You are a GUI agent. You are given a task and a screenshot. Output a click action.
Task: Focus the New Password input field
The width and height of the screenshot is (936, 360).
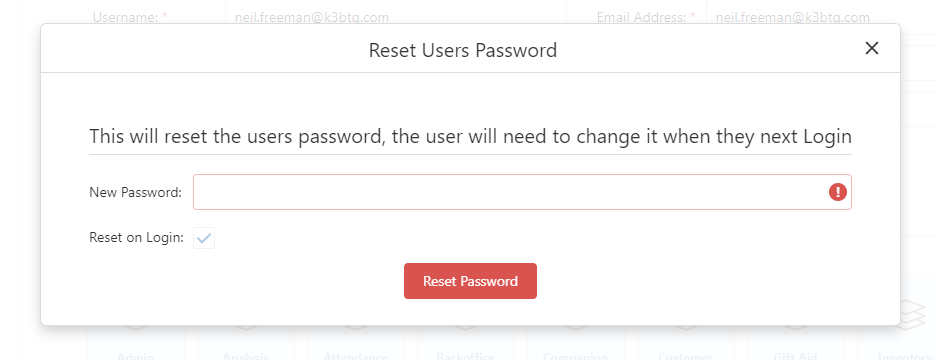(x=522, y=192)
